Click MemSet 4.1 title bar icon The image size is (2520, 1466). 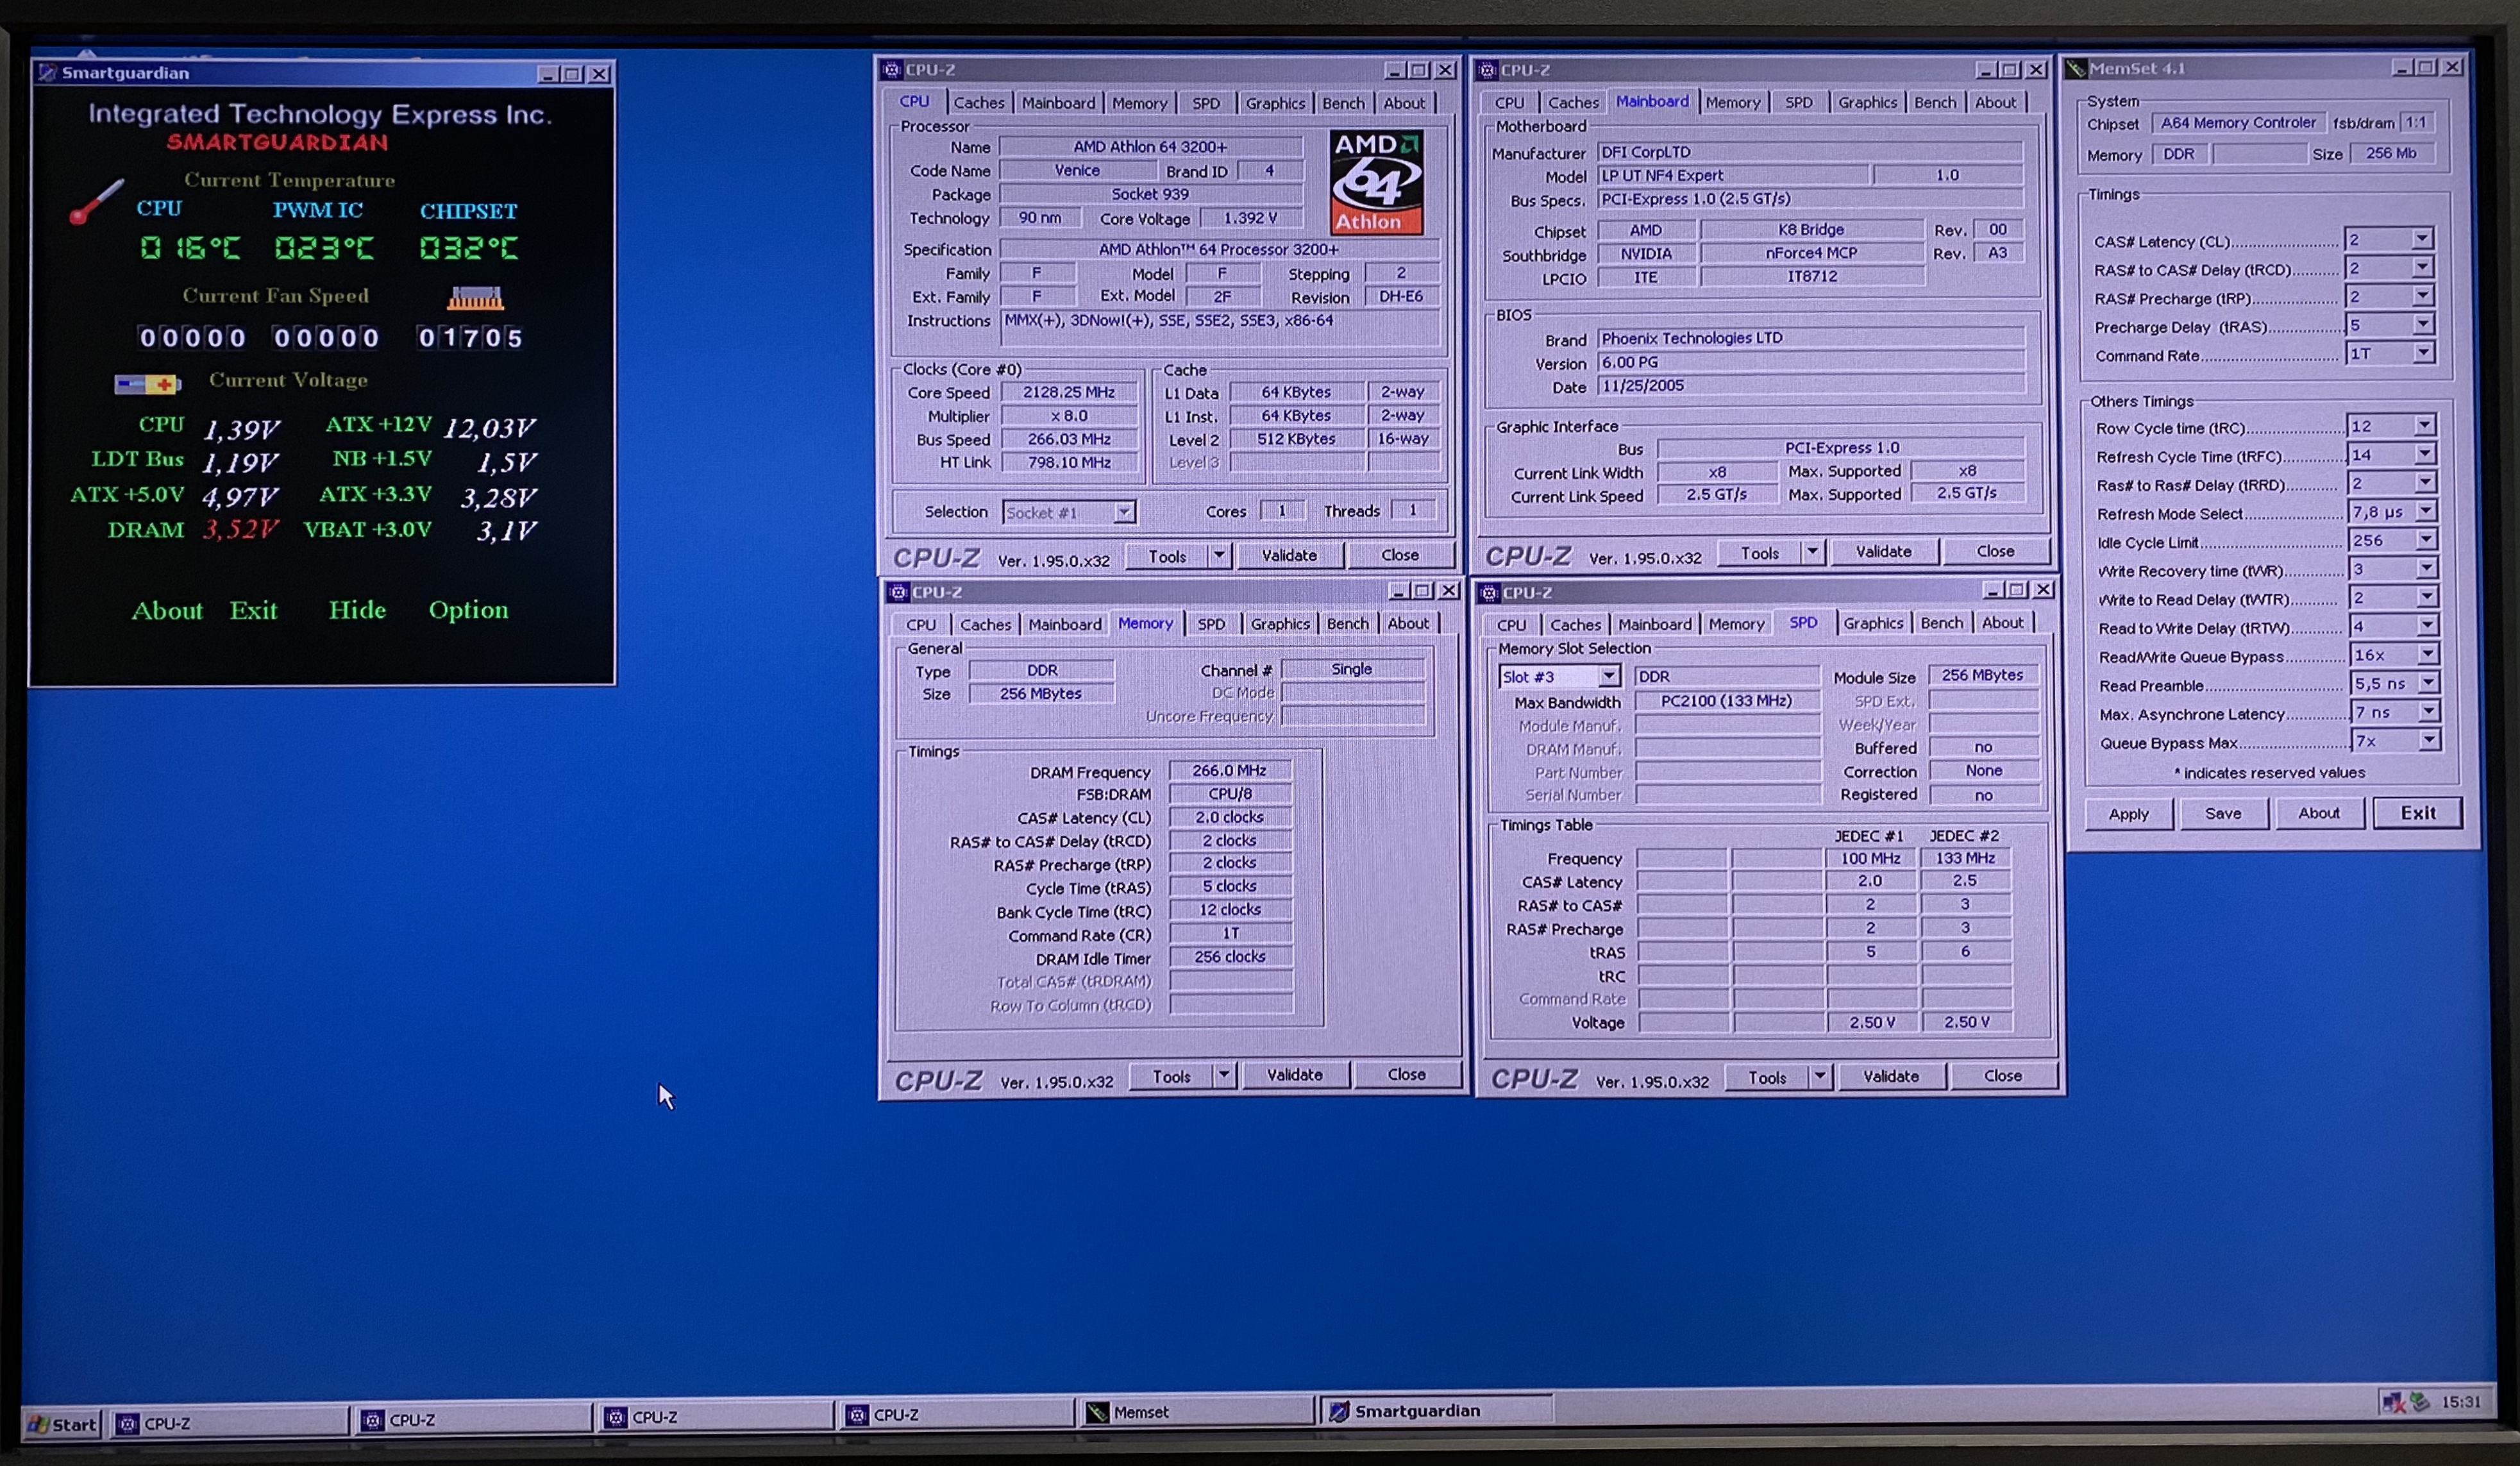click(2076, 69)
